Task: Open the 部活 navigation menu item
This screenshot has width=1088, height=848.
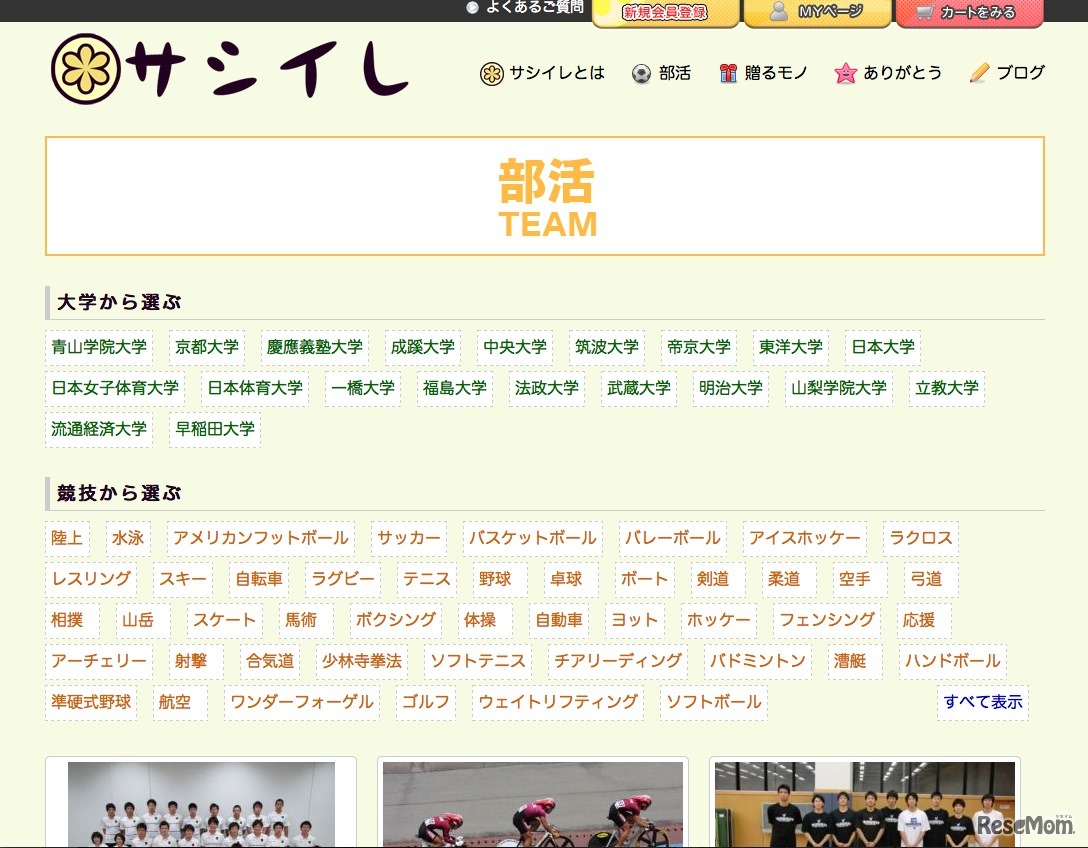Action: (672, 73)
